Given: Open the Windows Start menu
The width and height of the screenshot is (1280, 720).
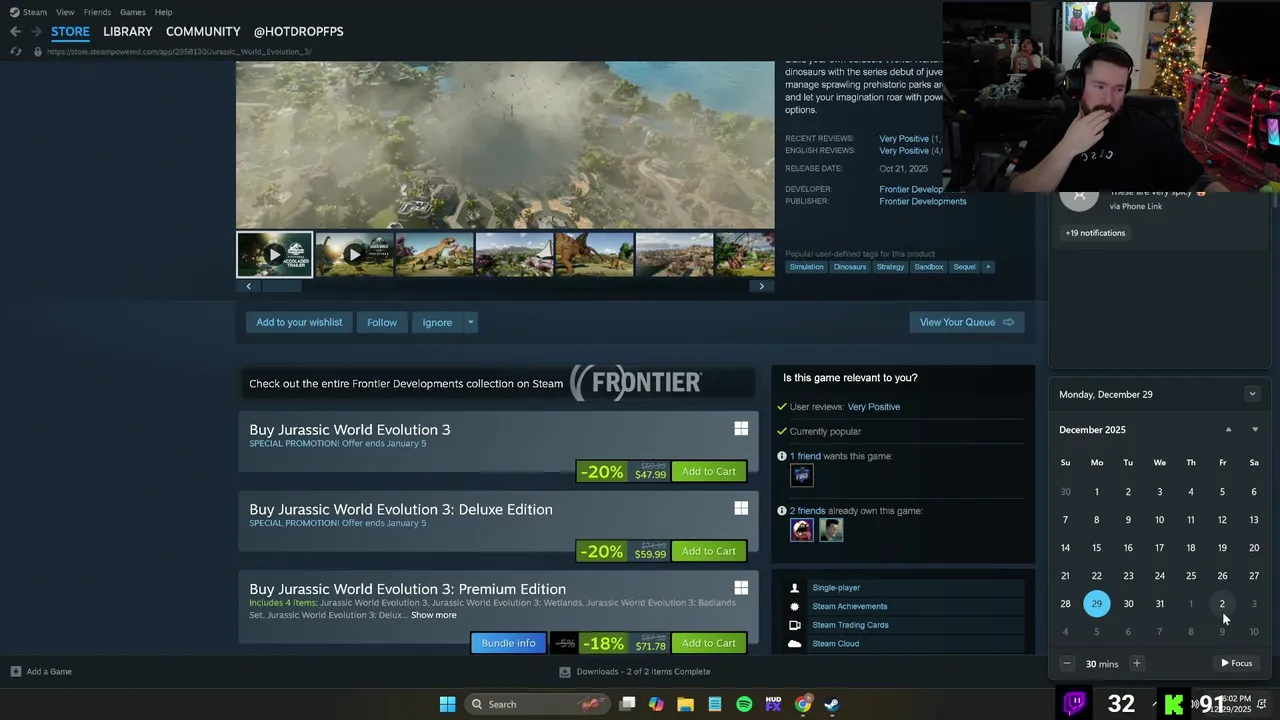Looking at the screenshot, I should point(447,704).
